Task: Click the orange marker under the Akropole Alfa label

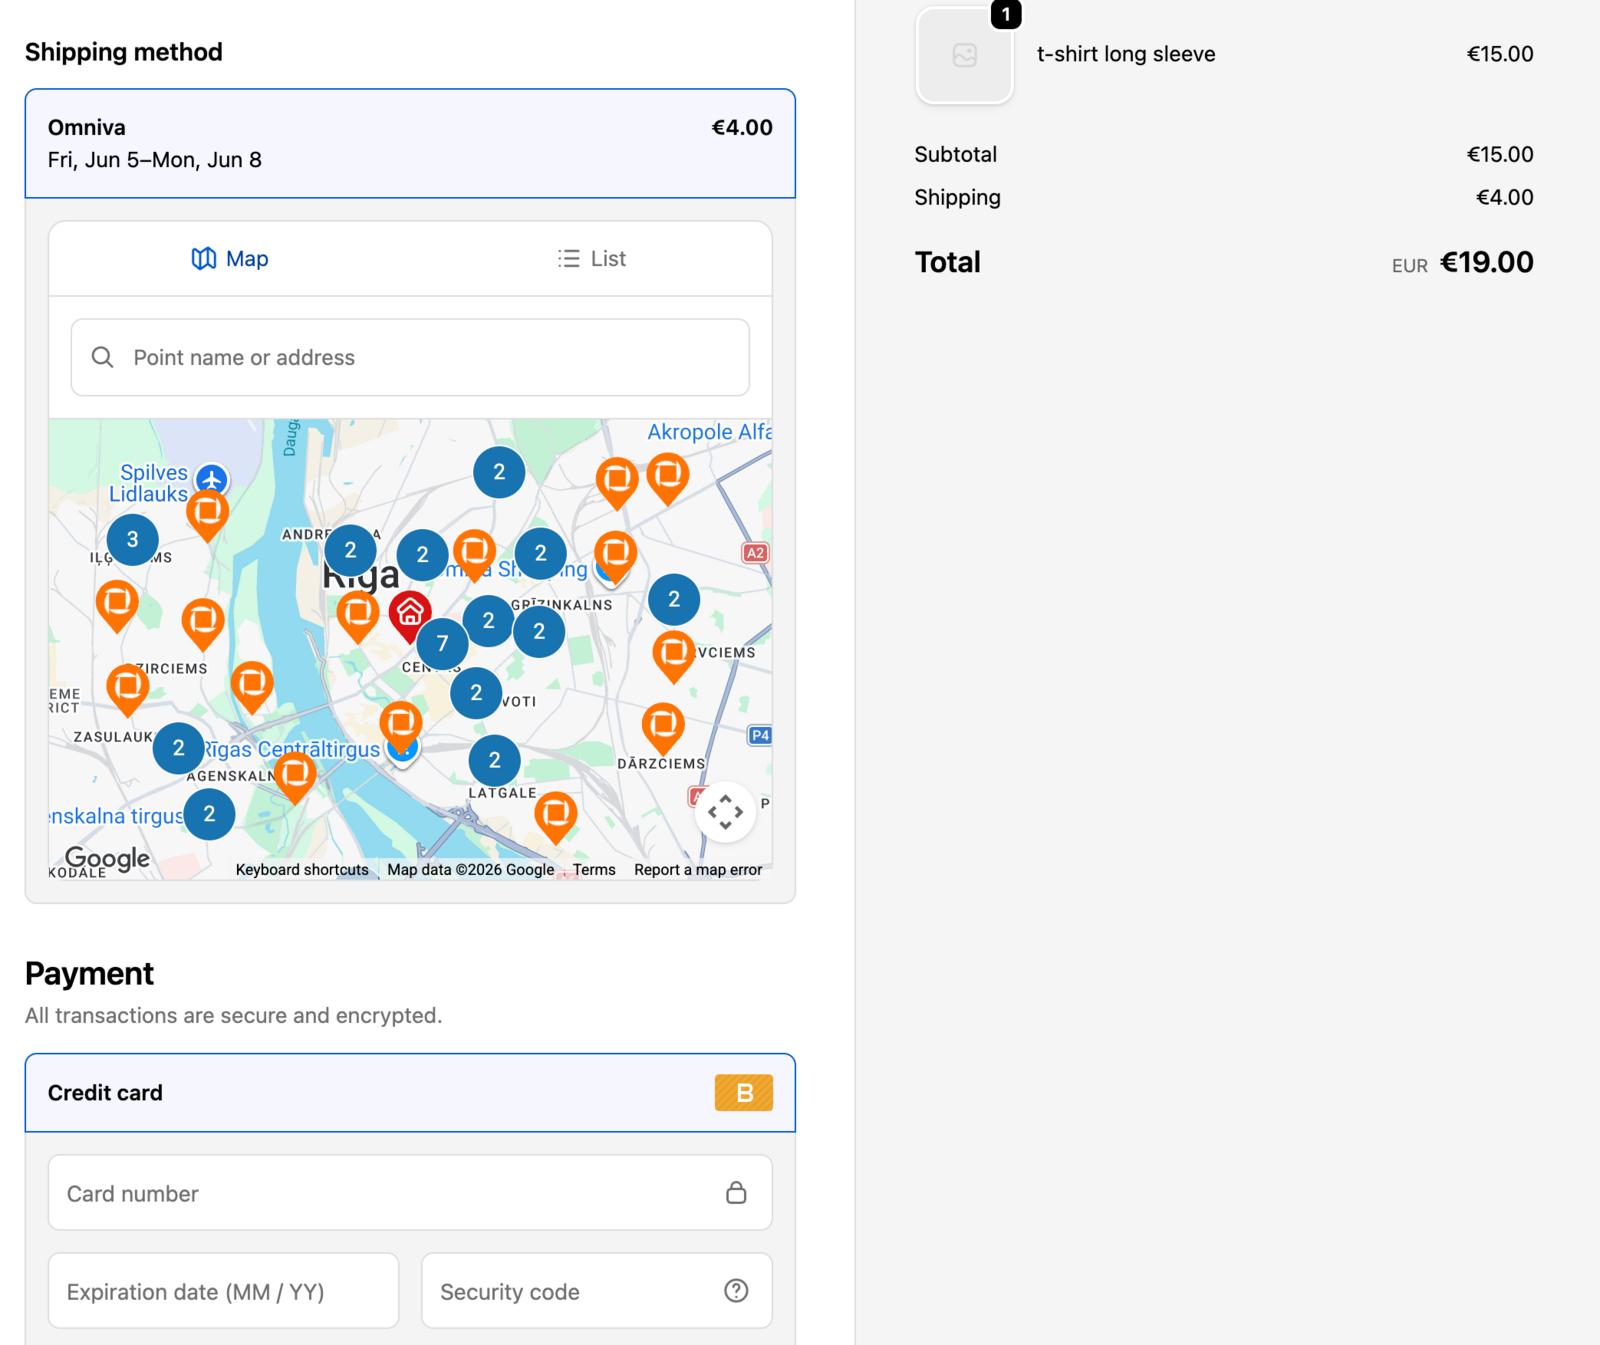Action: tap(667, 478)
